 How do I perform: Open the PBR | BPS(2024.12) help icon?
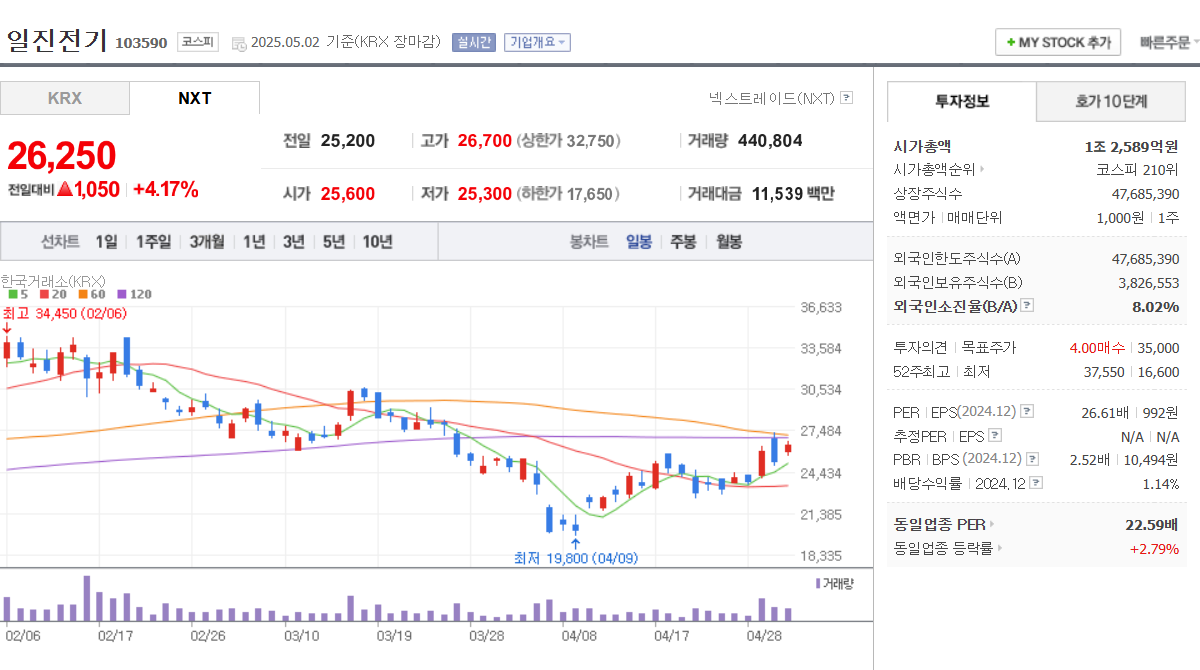click(1031, 460)
